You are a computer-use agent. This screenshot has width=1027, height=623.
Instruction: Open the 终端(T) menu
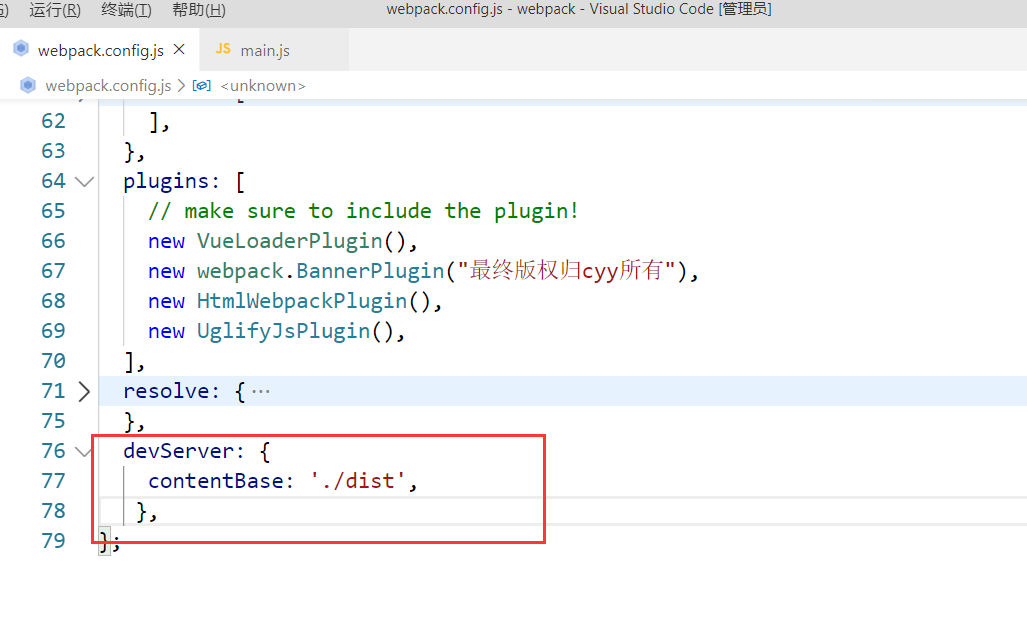126,10
